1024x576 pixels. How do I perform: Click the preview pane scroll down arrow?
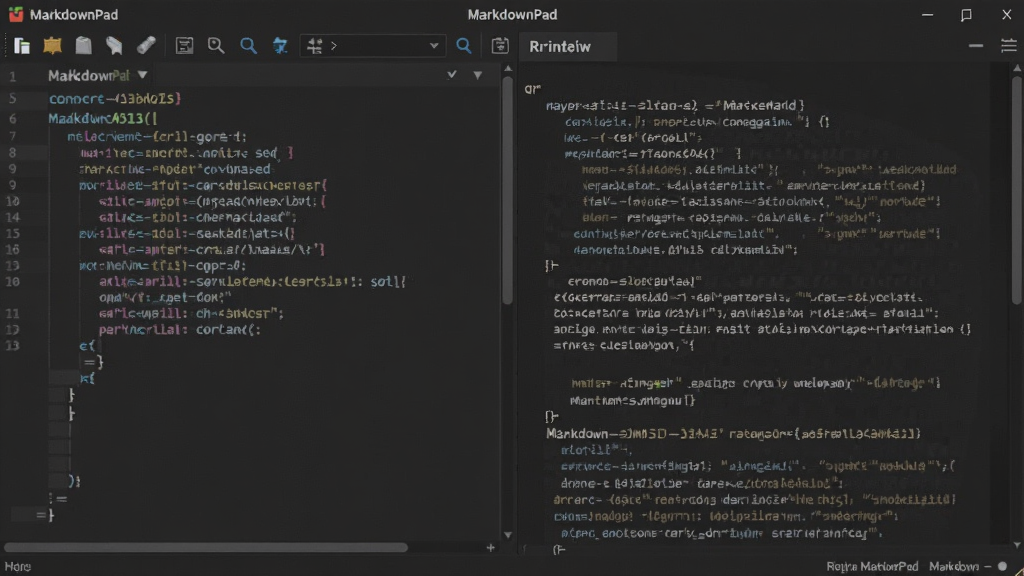tap(1017, 545)
